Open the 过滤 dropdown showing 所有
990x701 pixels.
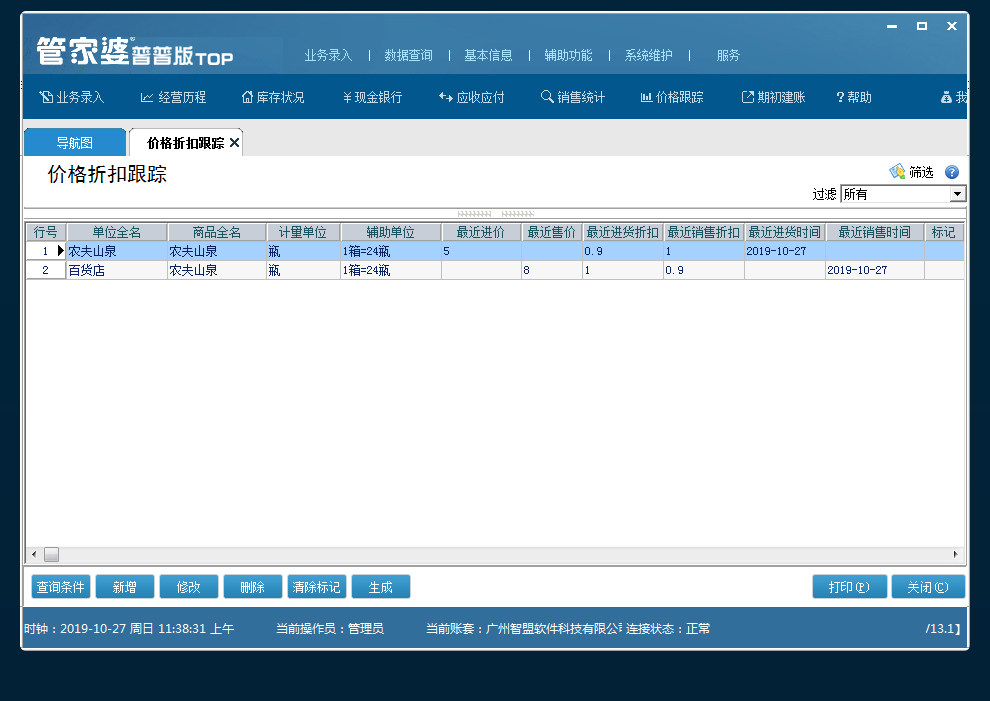coord(957,194)
